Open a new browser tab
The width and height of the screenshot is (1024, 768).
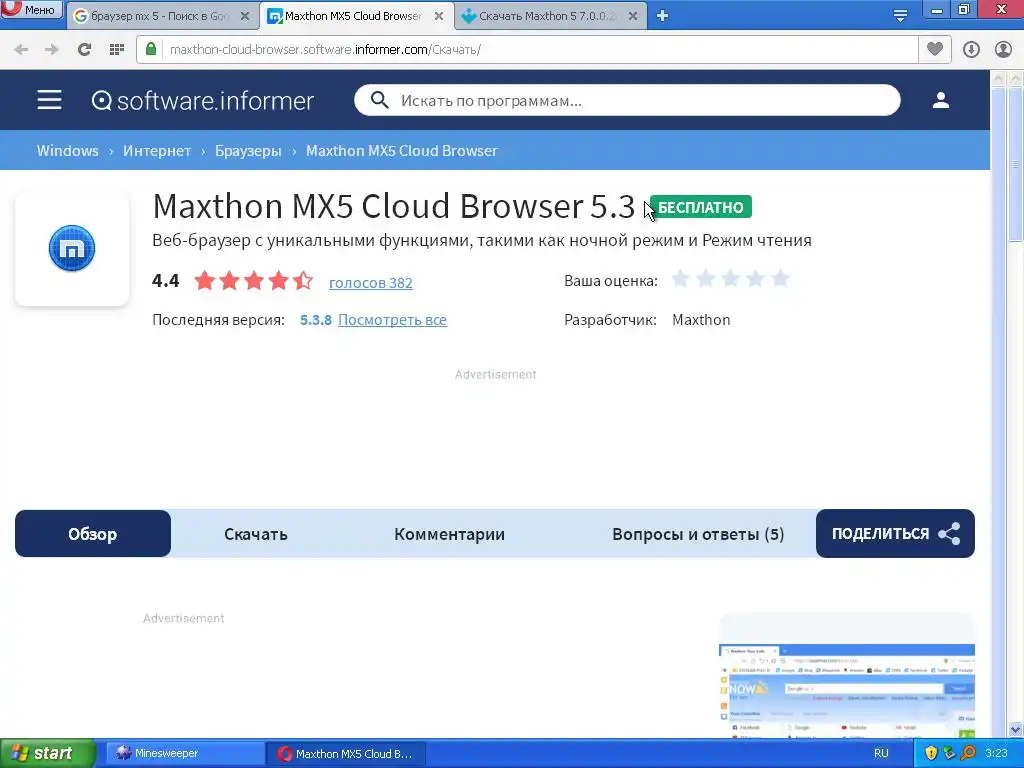662,16
